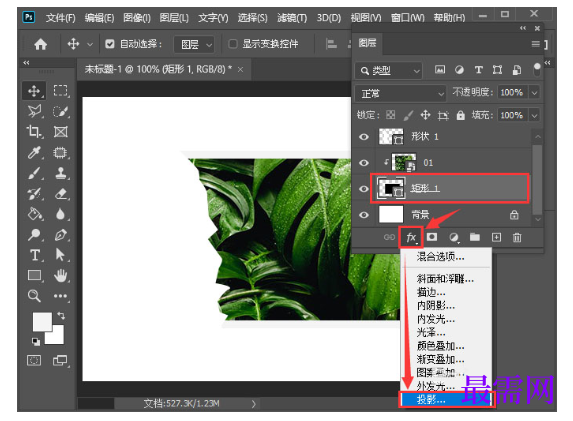The height and width of the screenshot is (421, 573).
Task: Select the Hand tool
Action: [x=60, y=275]
